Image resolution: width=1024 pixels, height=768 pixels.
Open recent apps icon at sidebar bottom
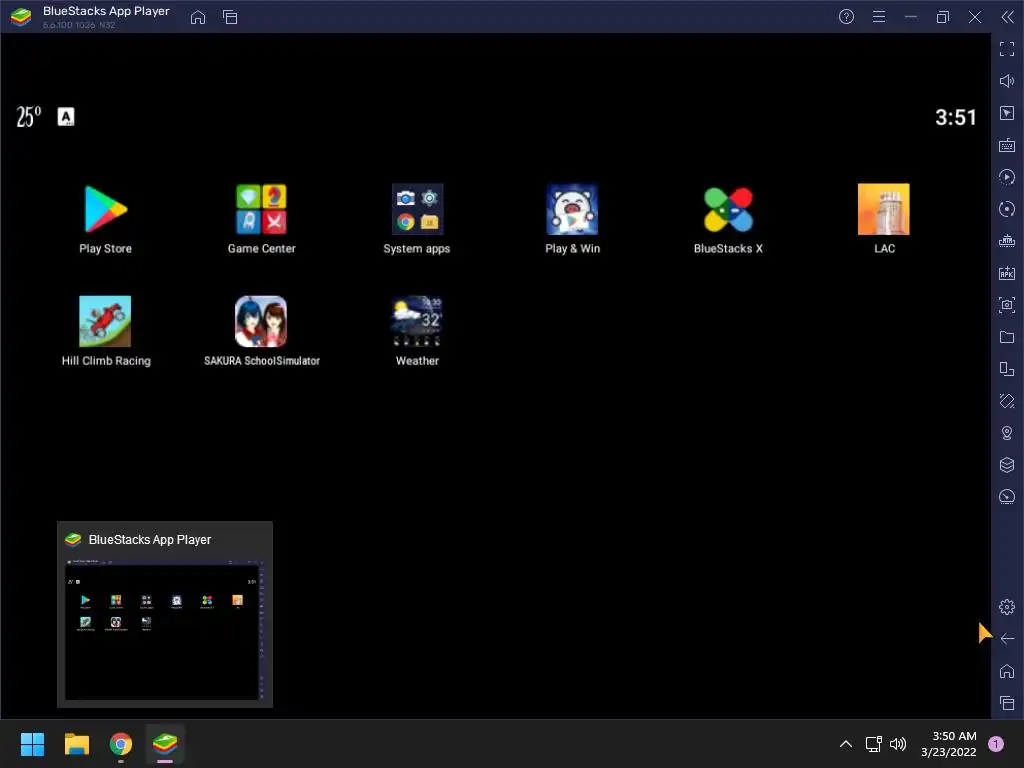coord(1007,703)
